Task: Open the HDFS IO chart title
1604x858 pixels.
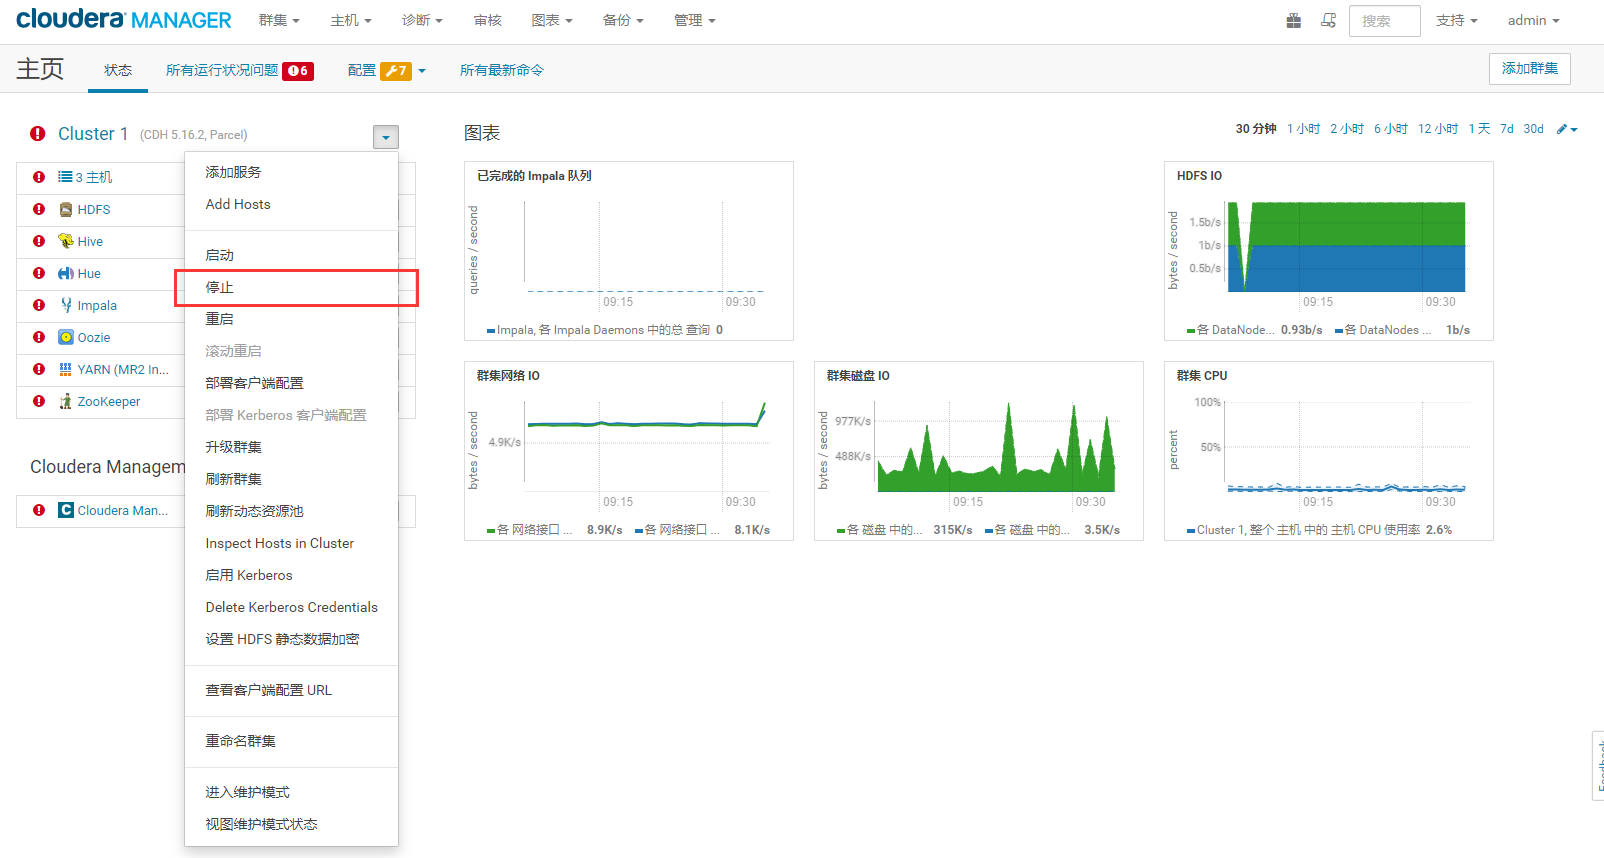Action: (x=1199, y=176)
